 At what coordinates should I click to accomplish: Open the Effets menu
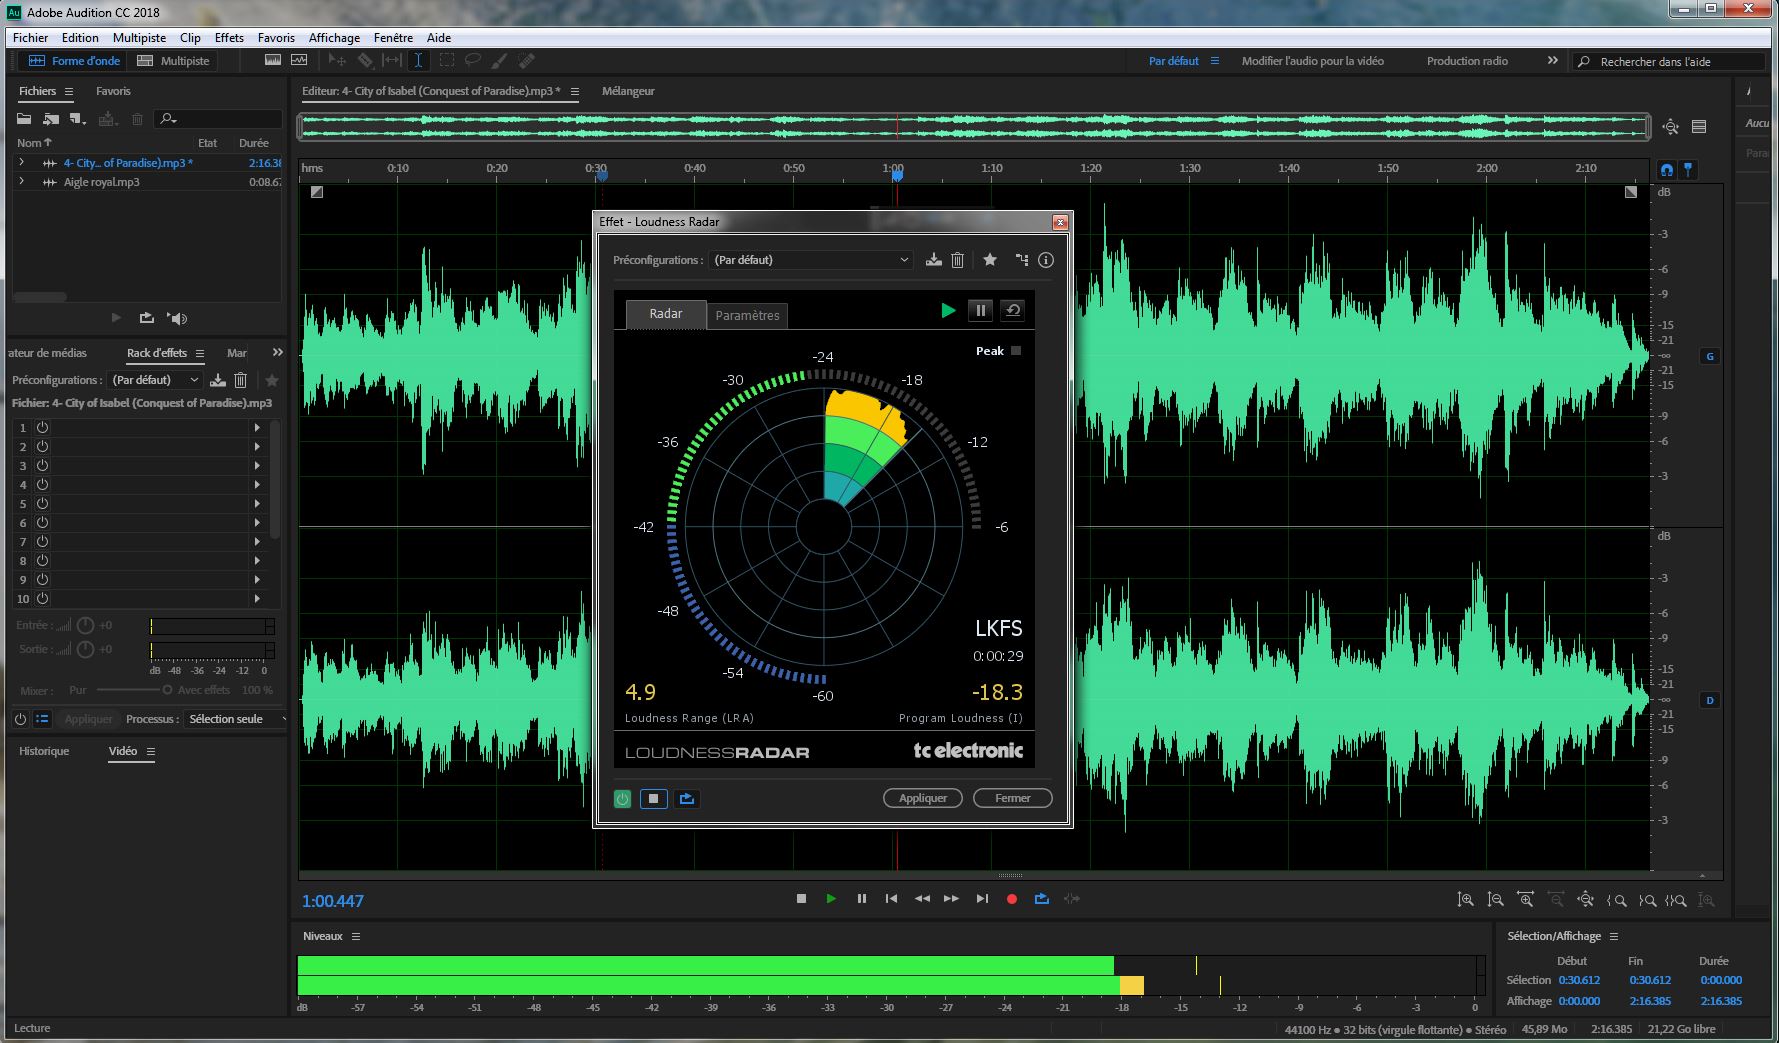click(x=229, y=38)
